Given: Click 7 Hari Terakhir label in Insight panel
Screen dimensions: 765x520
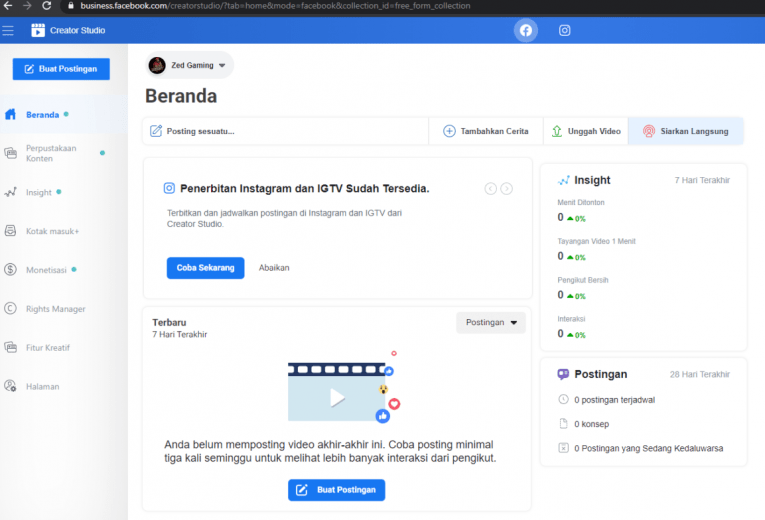Looking at the screenshot, I should [702, 180].
